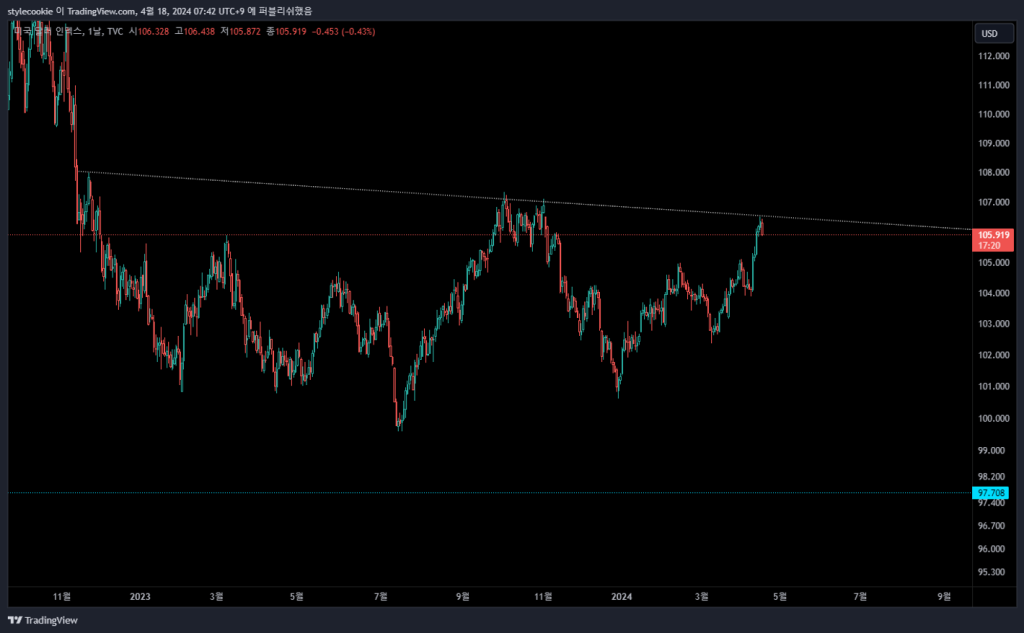Viewport: 1024px width, 633px height.
Task: Click the red 105.919 current price label
Action: tap(993, 235)
